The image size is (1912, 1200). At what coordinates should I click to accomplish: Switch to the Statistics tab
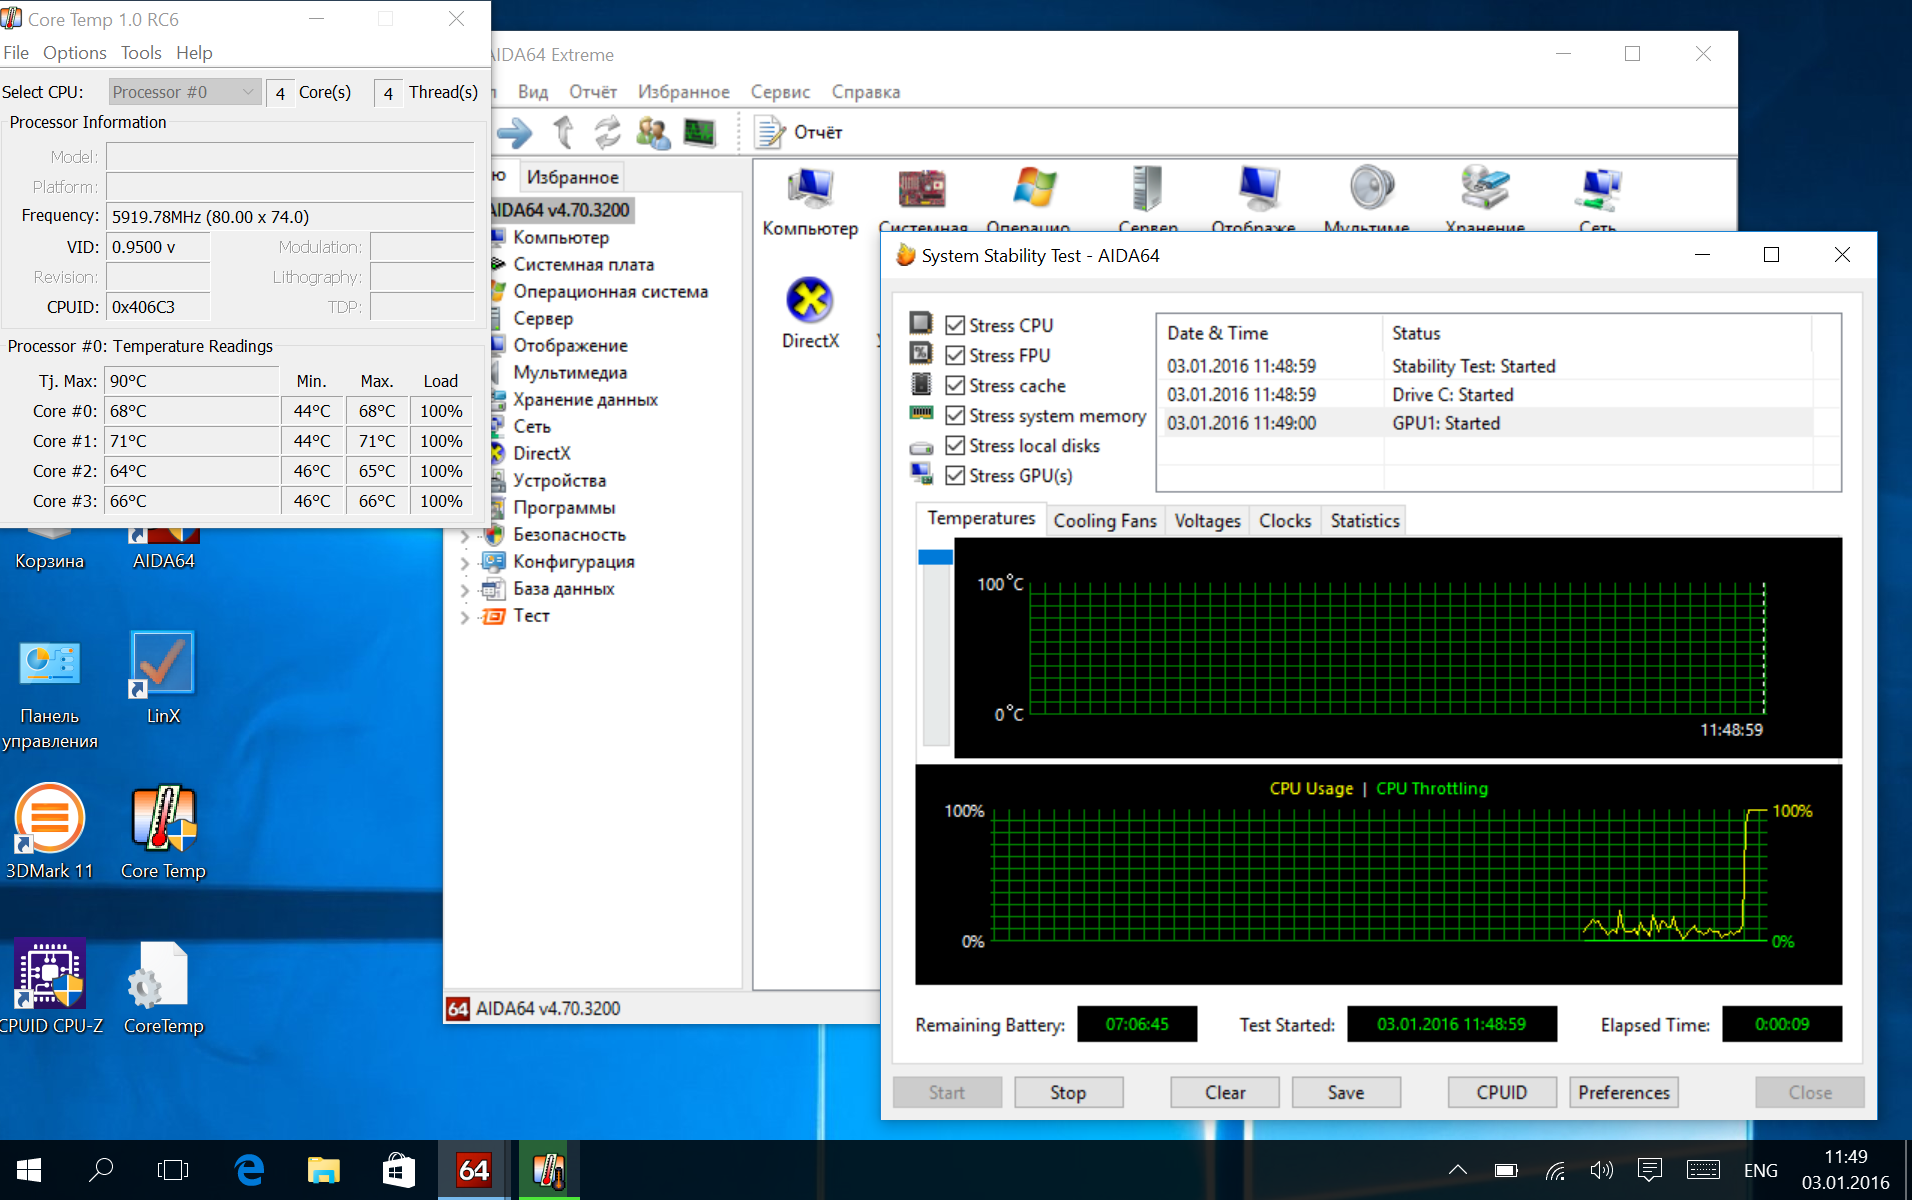pos(1364,521)
